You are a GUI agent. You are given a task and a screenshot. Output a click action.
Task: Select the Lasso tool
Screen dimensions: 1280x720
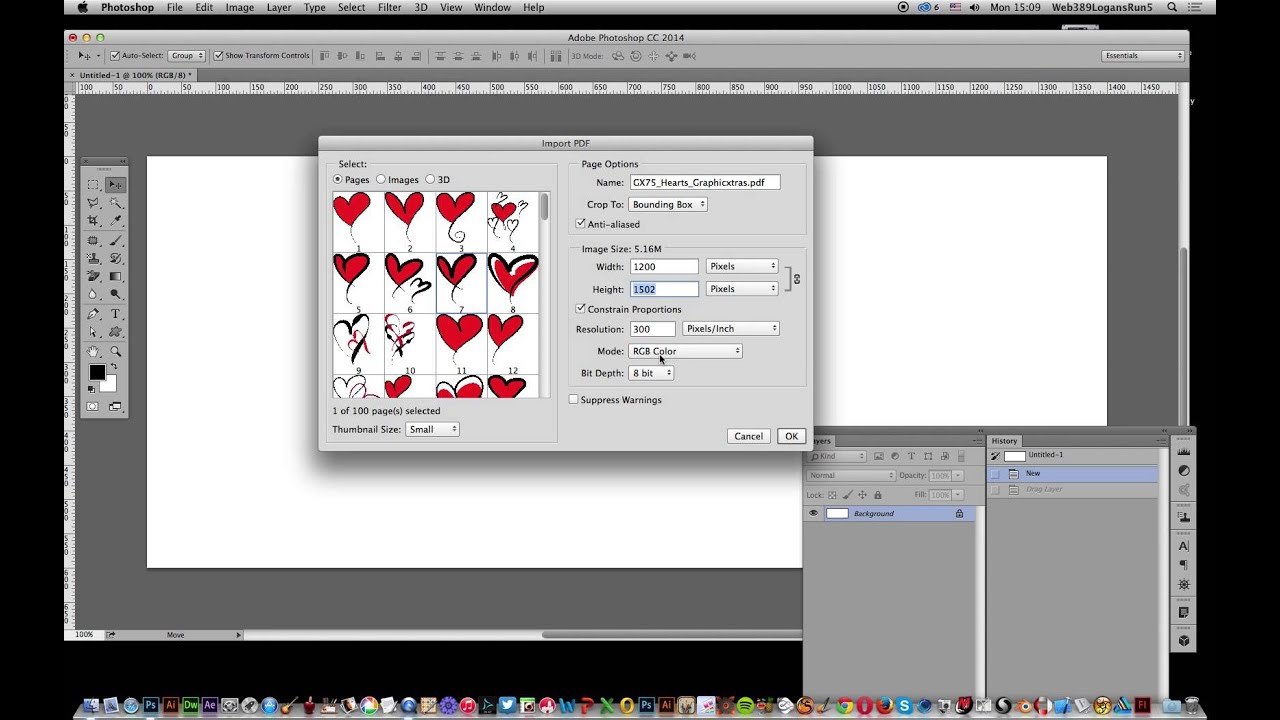tap(93, 202)
